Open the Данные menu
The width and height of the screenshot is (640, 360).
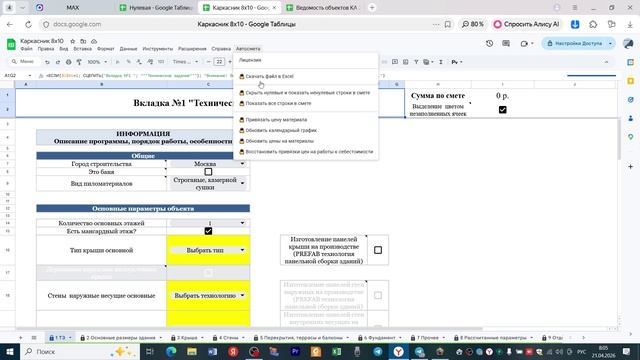click(x=129, y=49)
